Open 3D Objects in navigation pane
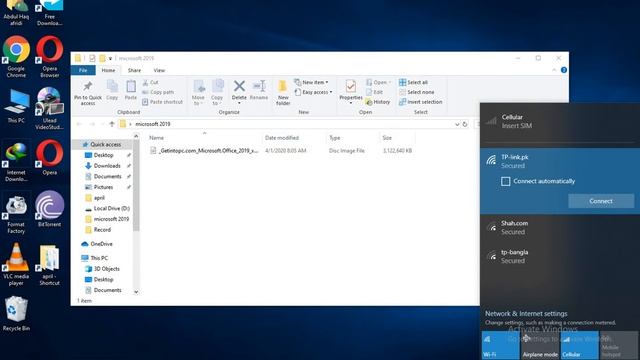This screenshot has width=640, height=360. coord(102,269)
